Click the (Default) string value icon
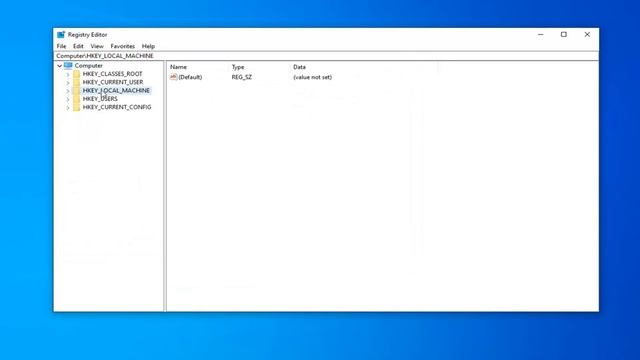Image resolution: width=640 pixels, height=360 pixels. coord(173,77)
